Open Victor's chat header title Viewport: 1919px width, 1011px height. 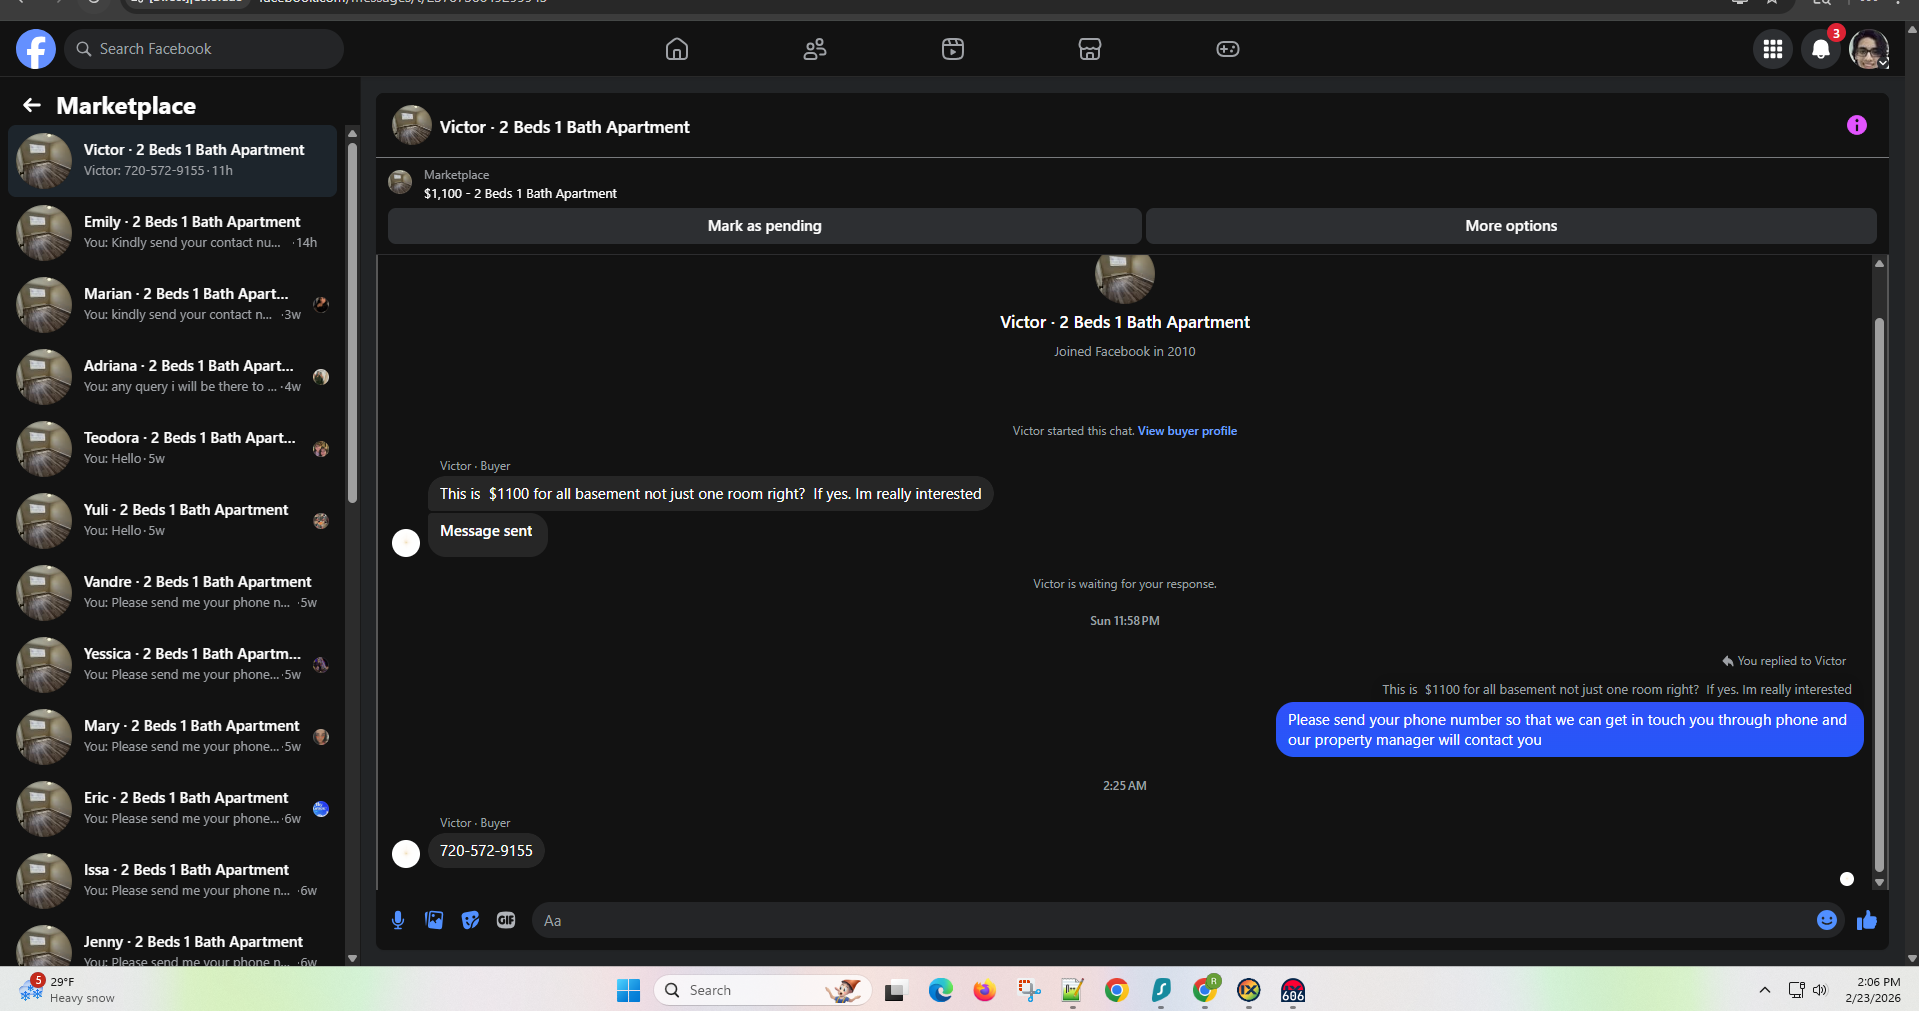564,127
